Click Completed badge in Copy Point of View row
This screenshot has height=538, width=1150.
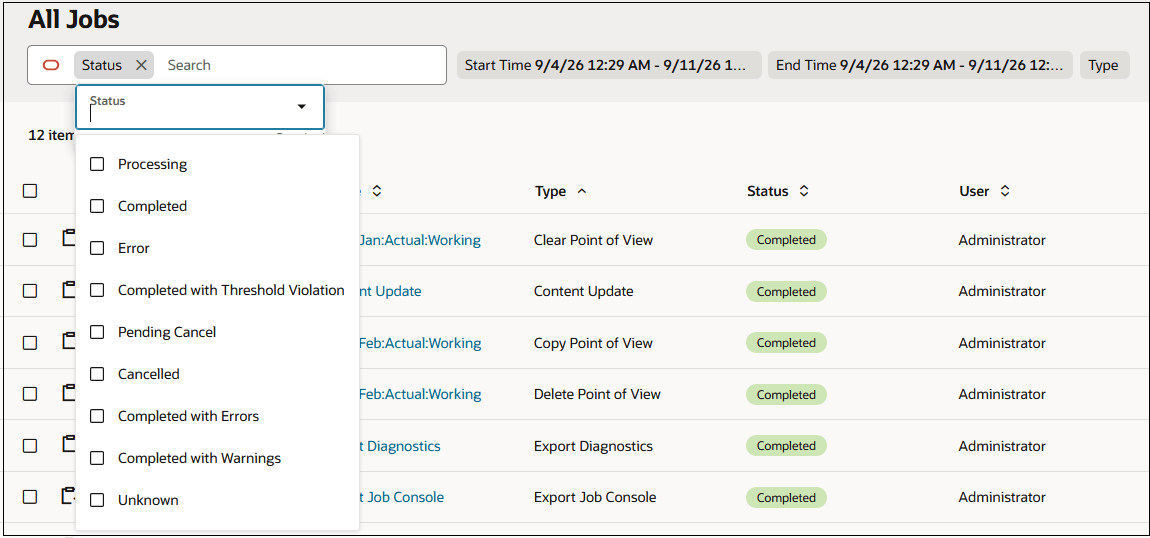[x=786, y=342]
